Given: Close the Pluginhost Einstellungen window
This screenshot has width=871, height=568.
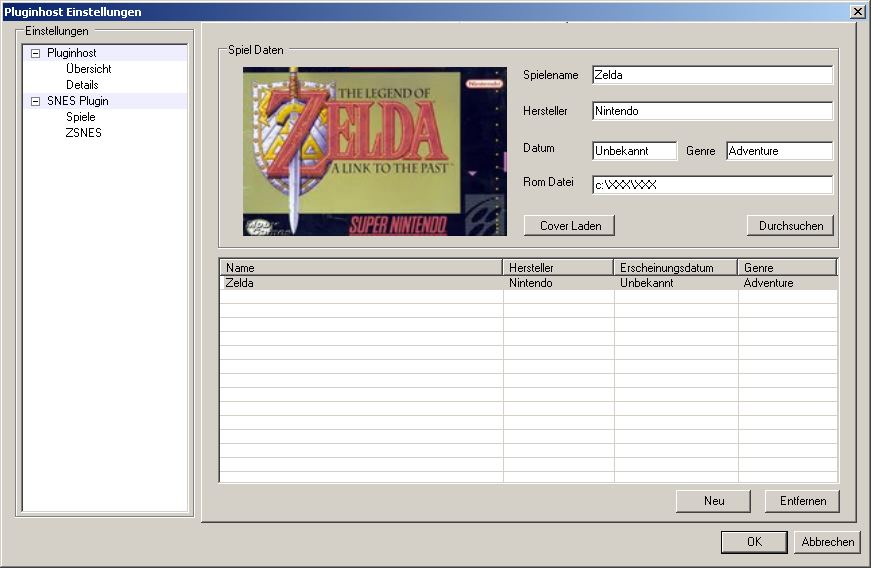Looking at the screenshot, I should coord(858,12).
